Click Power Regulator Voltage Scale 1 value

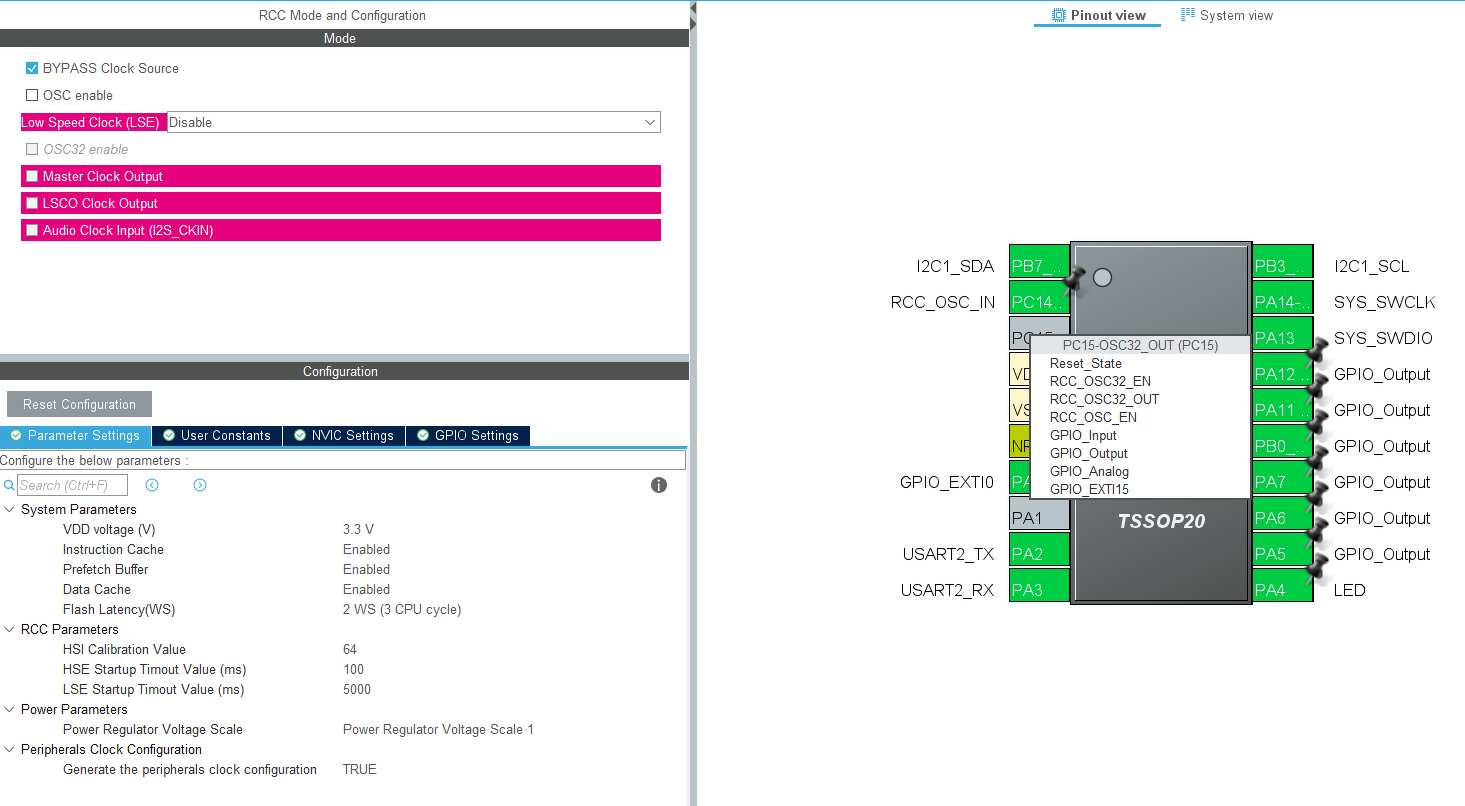pos(438,729)
